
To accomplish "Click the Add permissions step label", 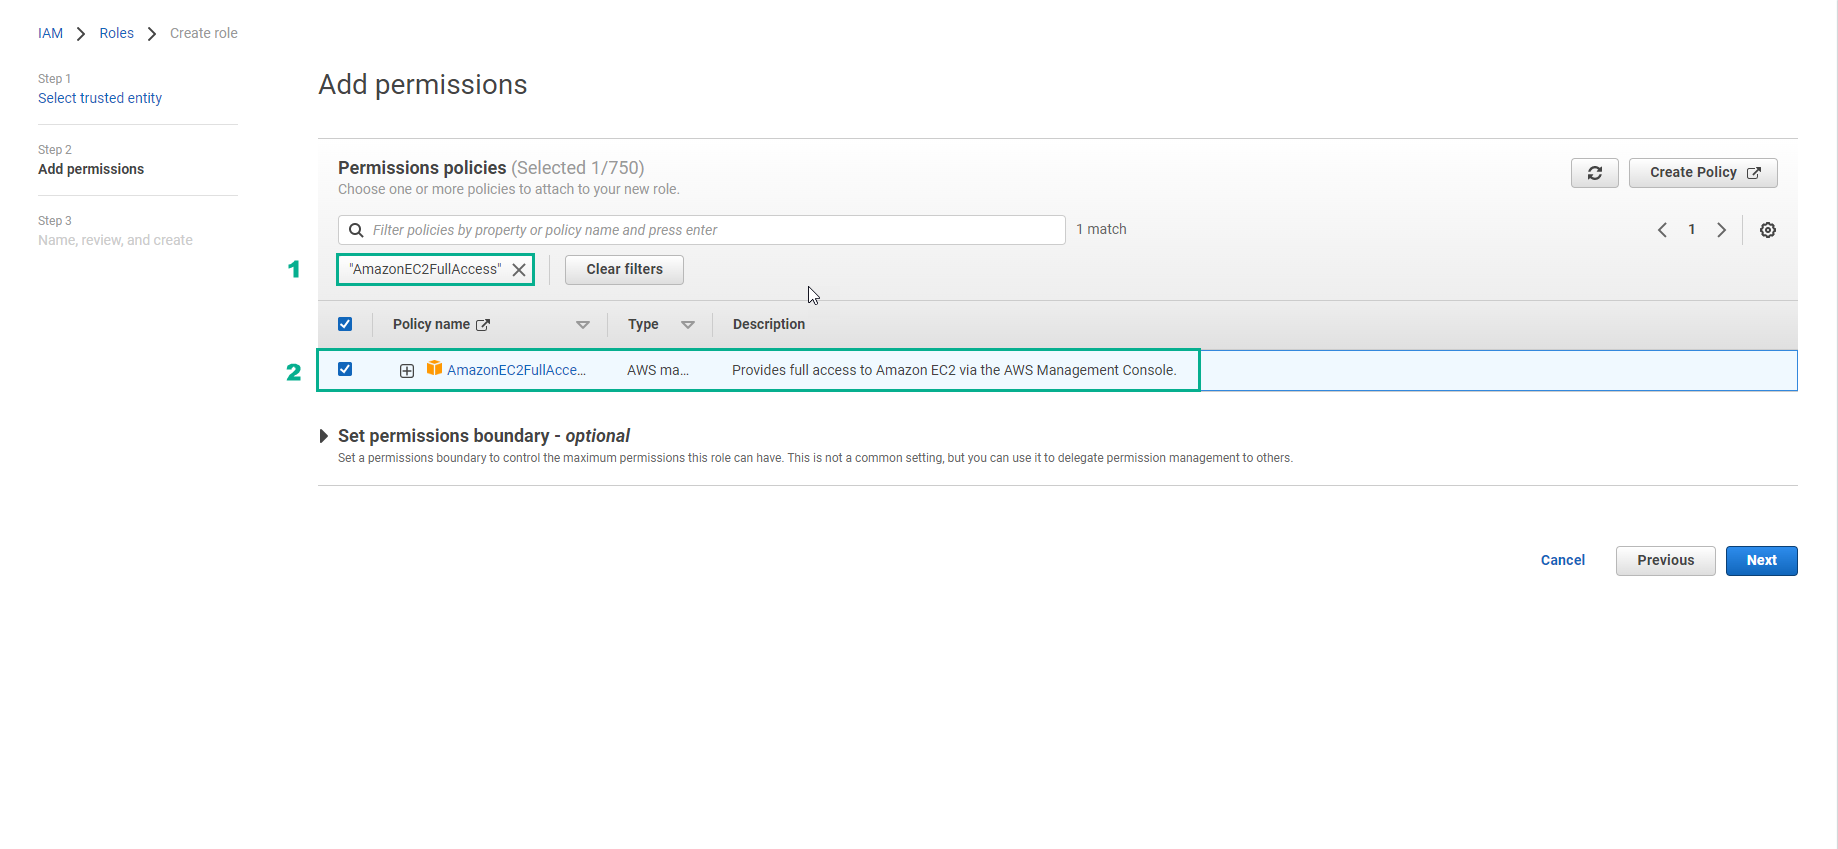I will click(x=91, y=169).
